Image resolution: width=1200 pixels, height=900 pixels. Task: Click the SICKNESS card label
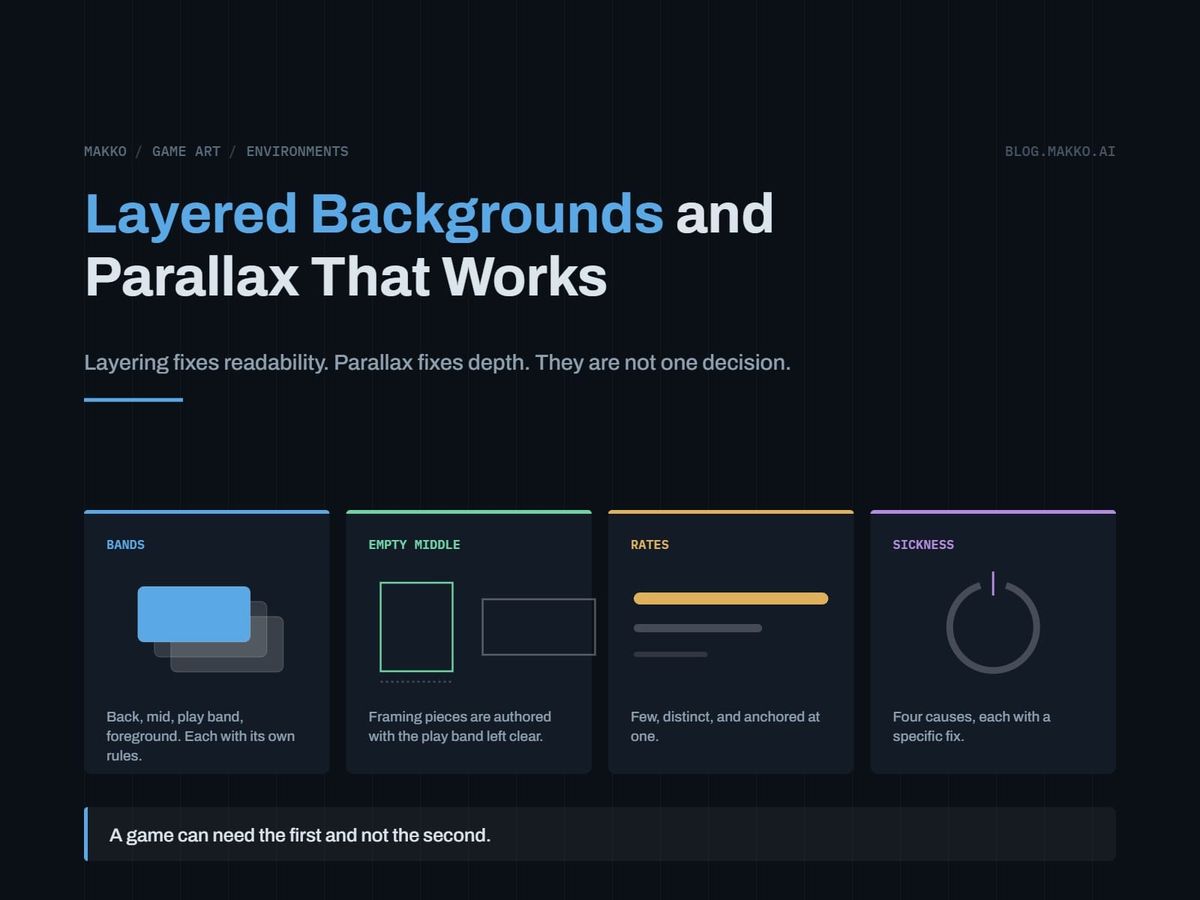tap(923, 545)
